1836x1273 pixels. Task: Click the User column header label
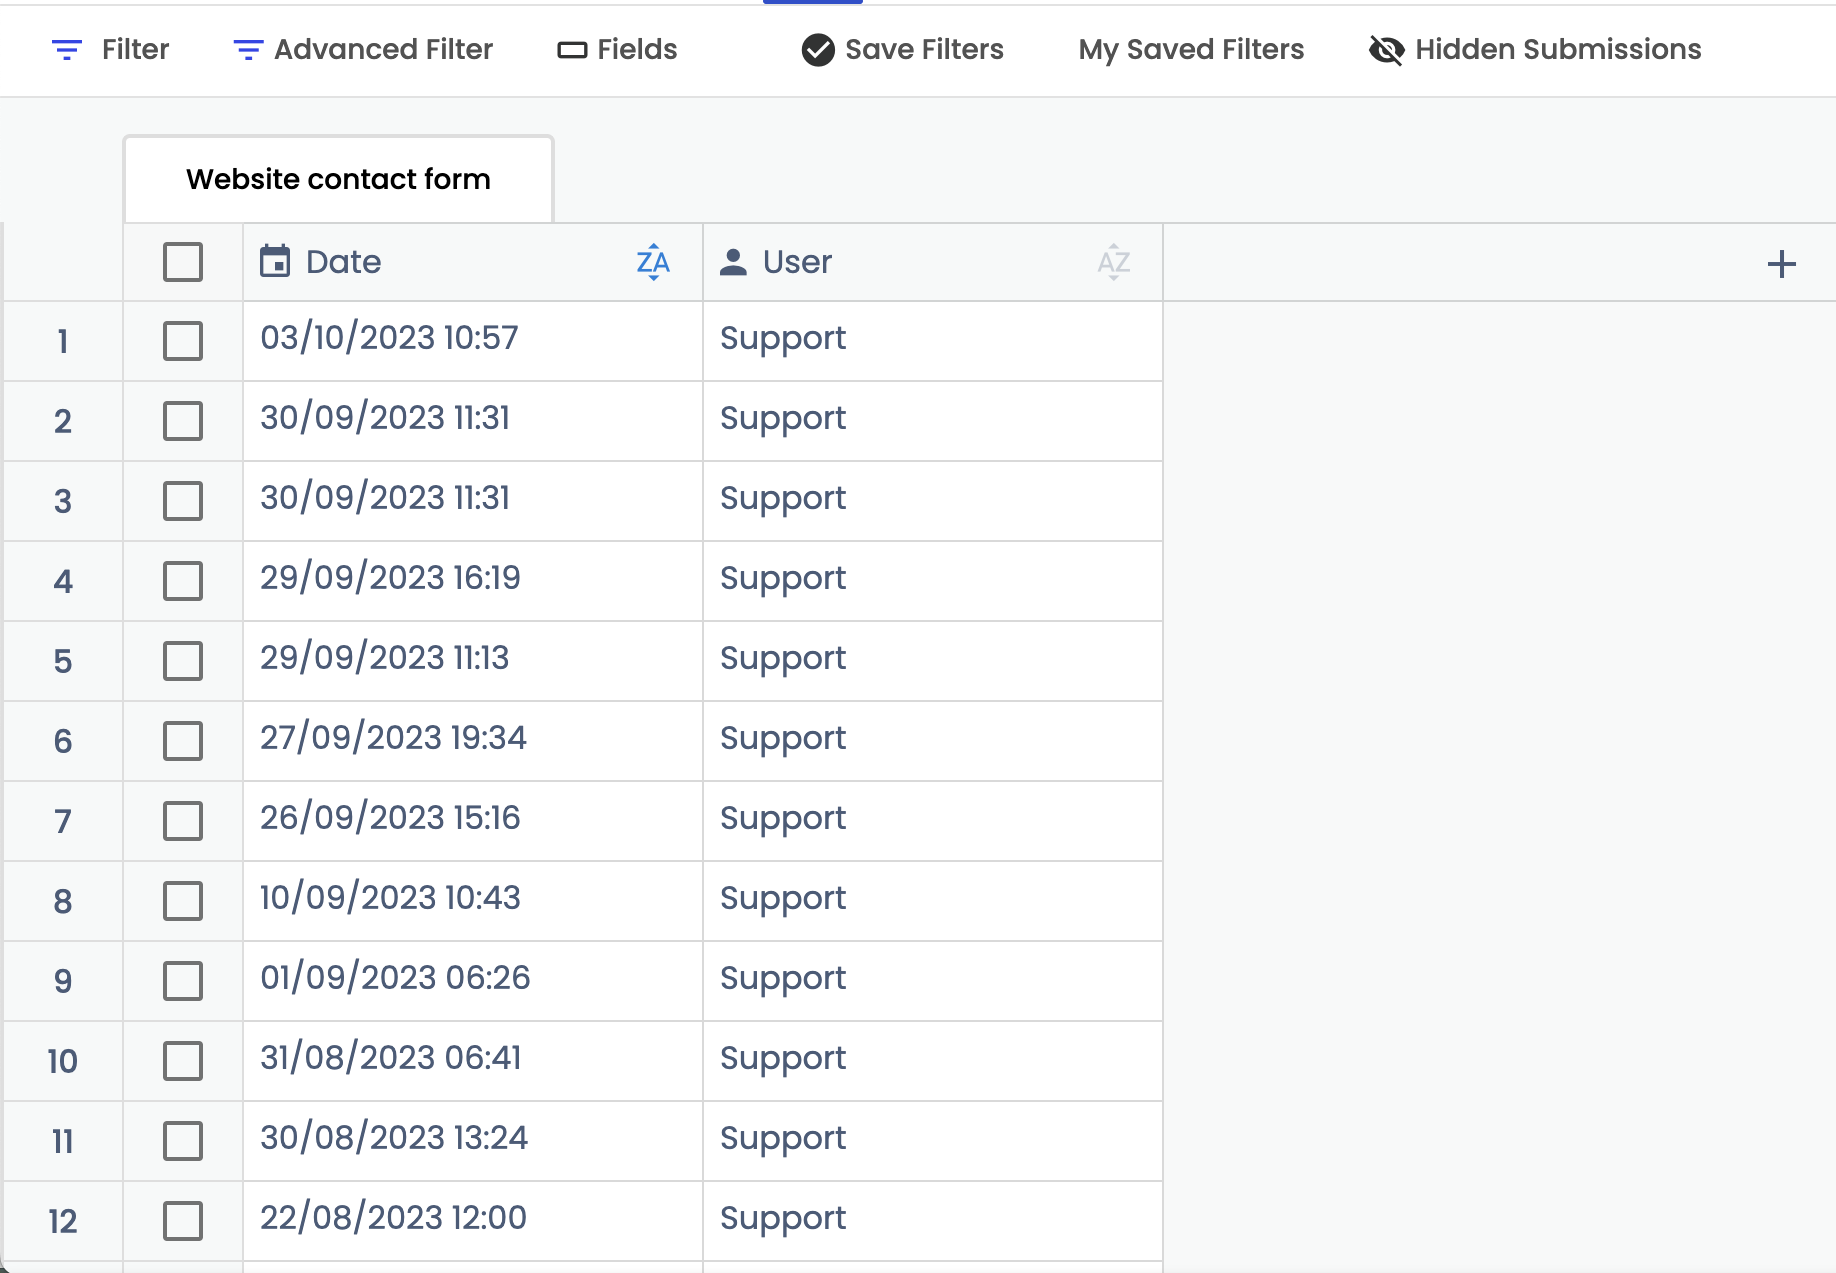tap(797, 262)
